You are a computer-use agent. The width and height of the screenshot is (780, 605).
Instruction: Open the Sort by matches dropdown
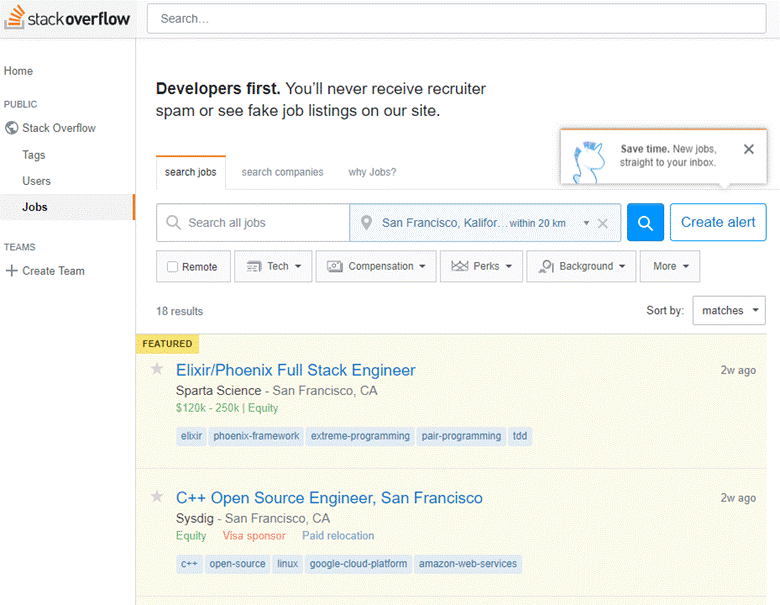(727, 311)
